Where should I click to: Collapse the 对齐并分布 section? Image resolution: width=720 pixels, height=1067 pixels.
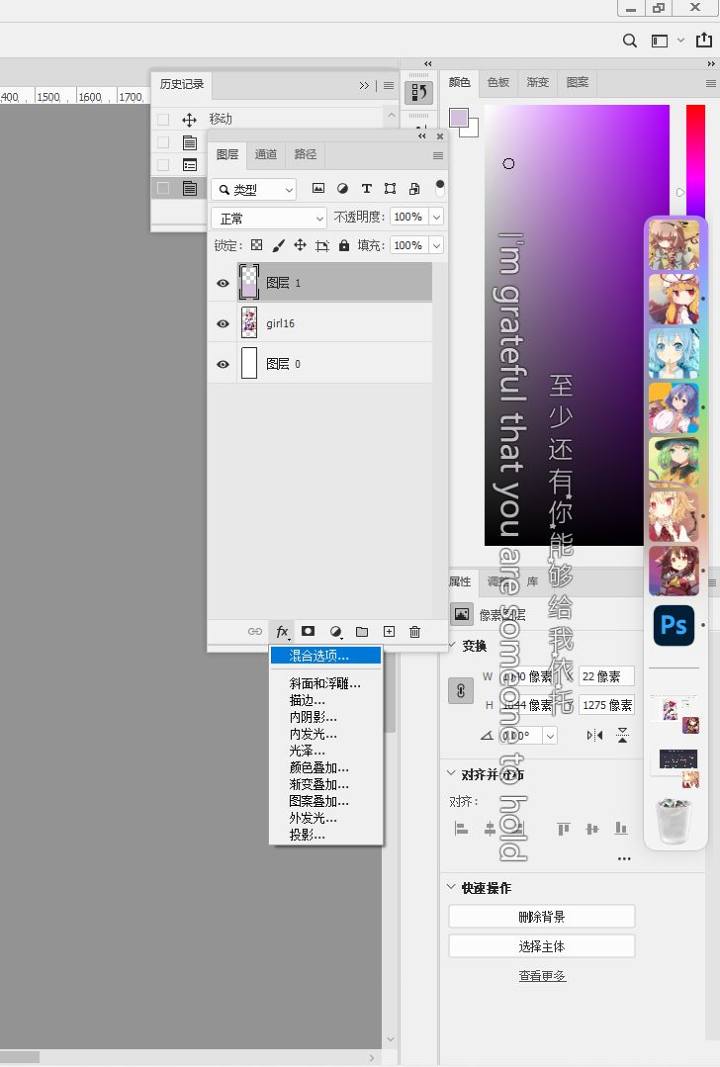[x=451, y=773]
